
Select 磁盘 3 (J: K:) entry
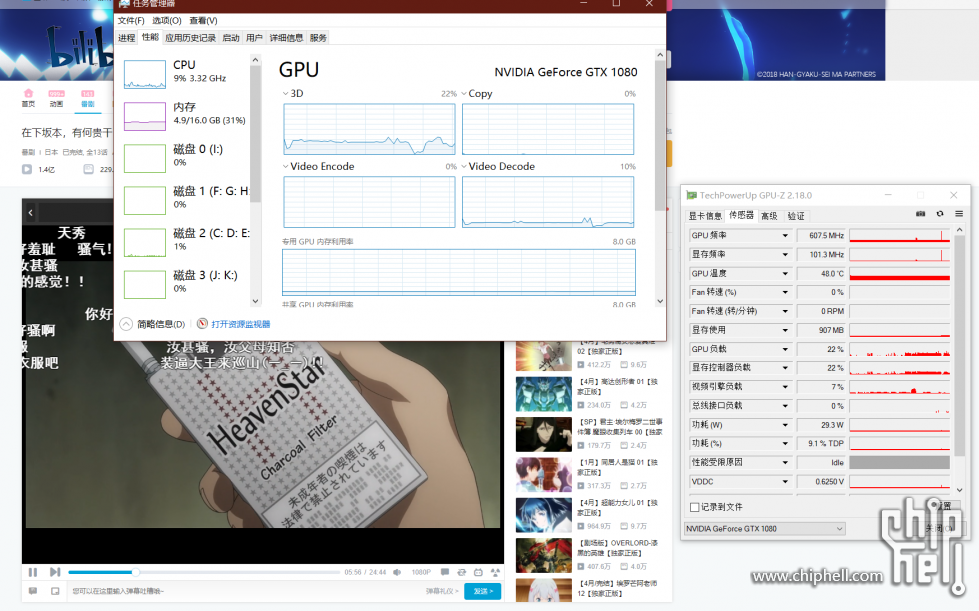tap(185, 283)
